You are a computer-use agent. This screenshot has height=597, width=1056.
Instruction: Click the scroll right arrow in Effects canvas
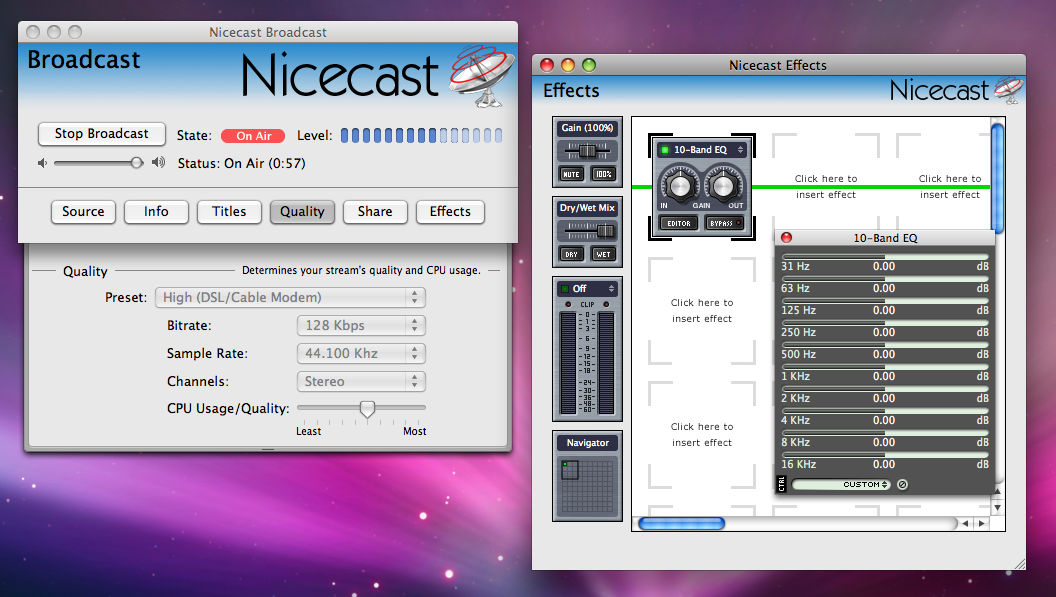(981, 524)
